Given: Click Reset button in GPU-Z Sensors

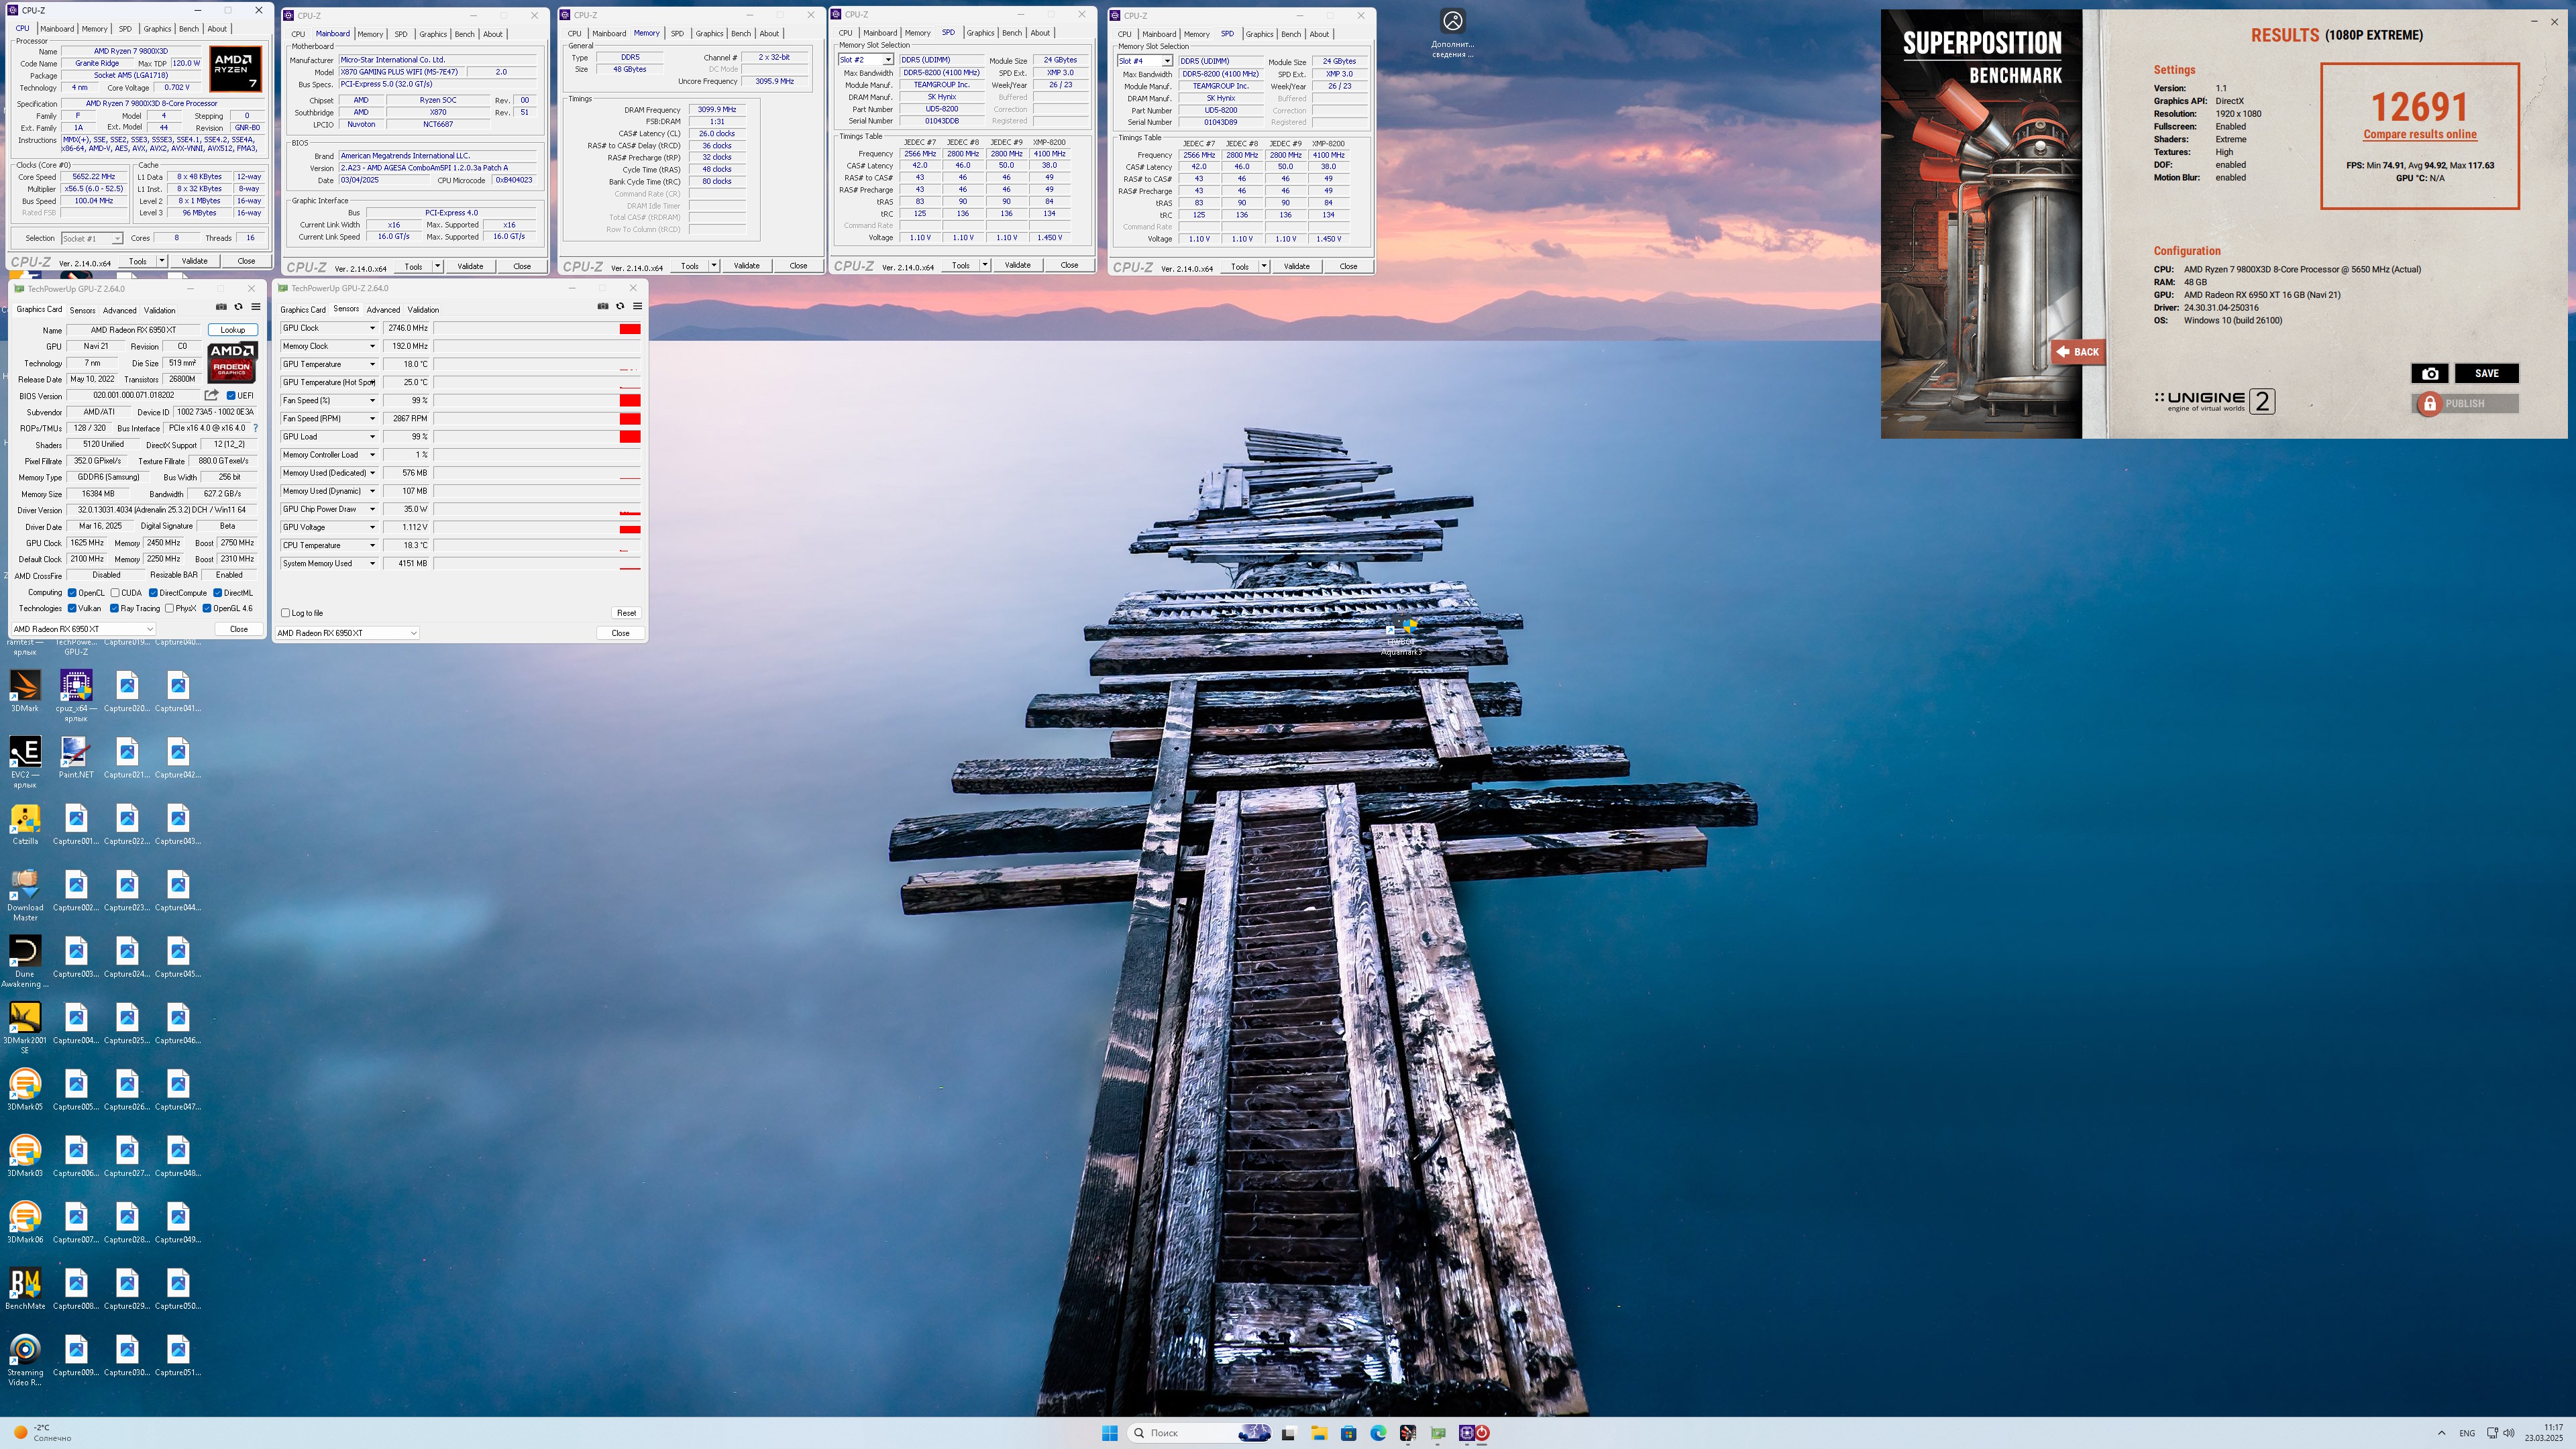Looking at the screenshot, I should [x=626, y=613].
